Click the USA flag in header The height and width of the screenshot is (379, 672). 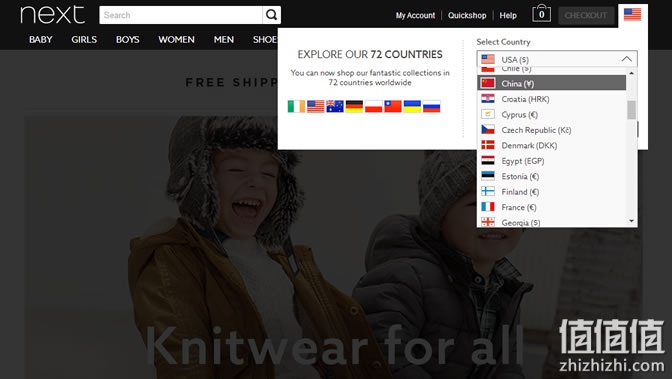[x=632, y=14]
